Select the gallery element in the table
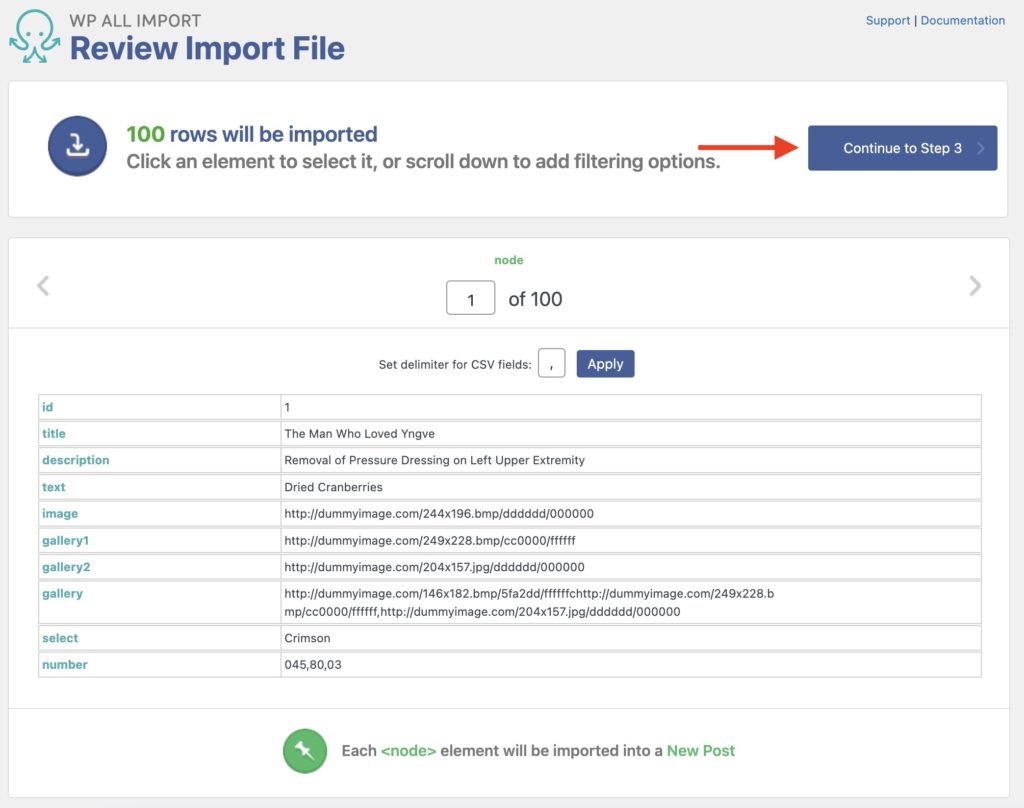The width and height of the screenshot is (1024, 808). tap(63, 593)
